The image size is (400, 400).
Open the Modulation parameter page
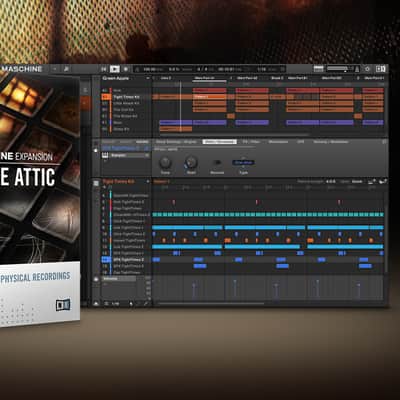(278, 142)
